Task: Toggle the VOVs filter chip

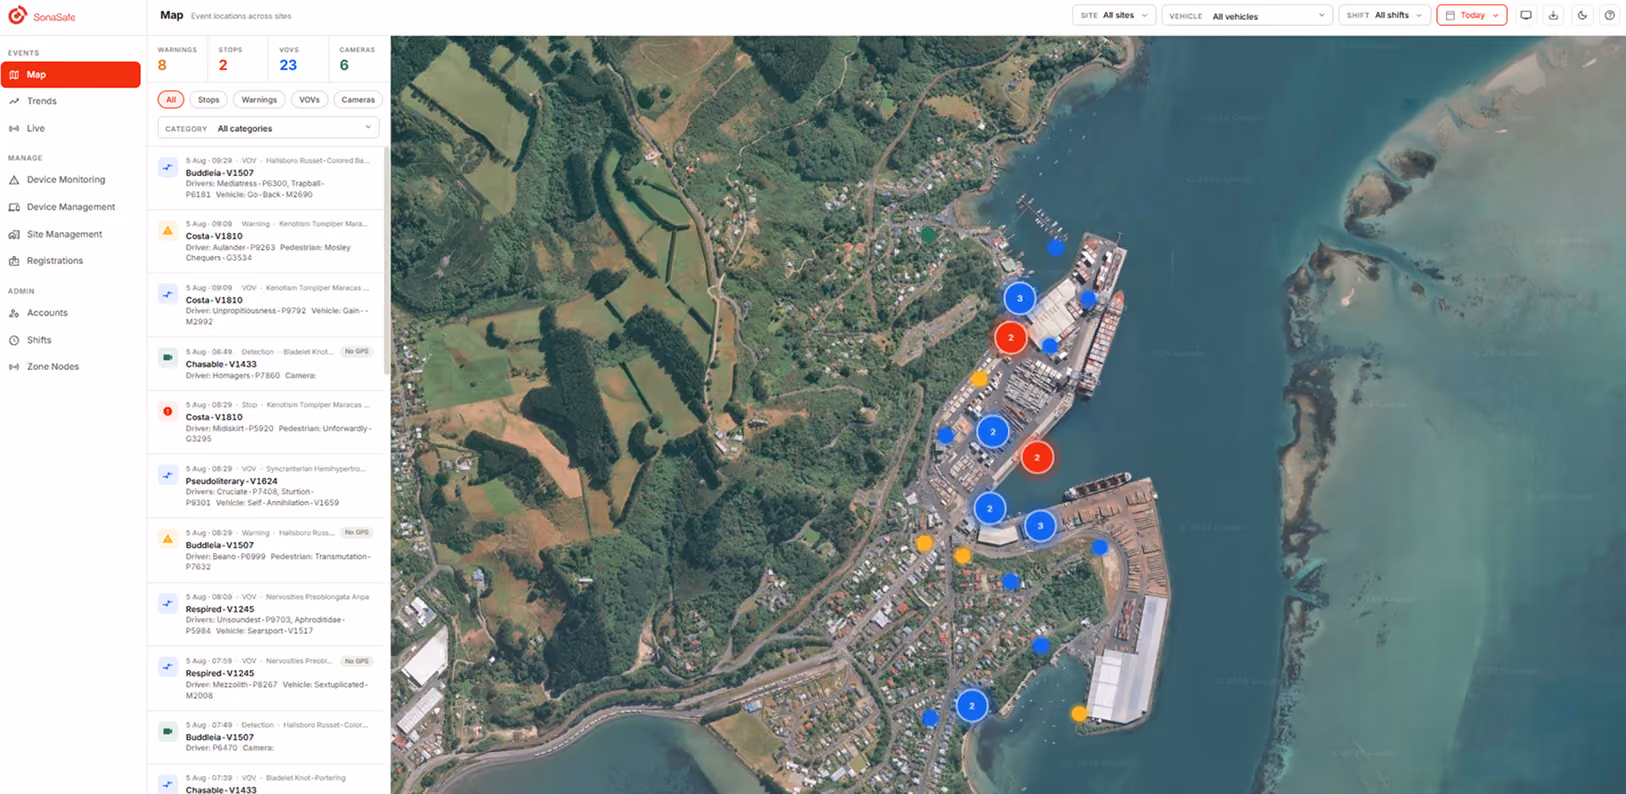Action: click(309, 100)
